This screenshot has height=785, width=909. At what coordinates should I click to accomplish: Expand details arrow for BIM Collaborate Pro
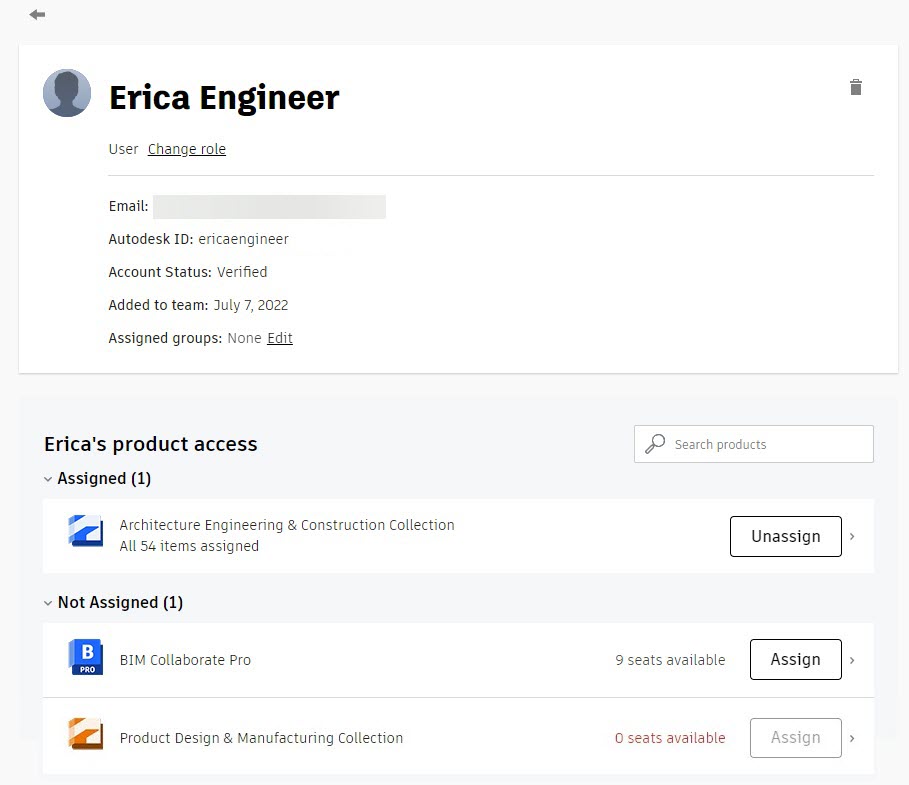click(852, 660)
